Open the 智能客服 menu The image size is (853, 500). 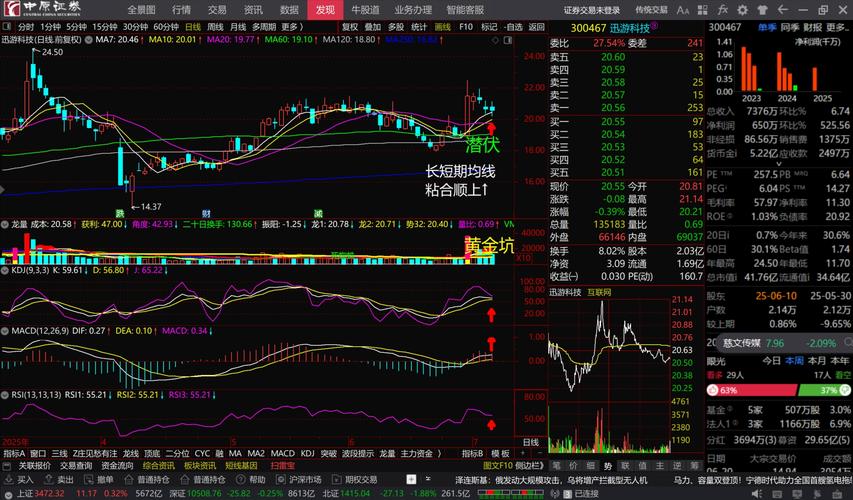465,10
